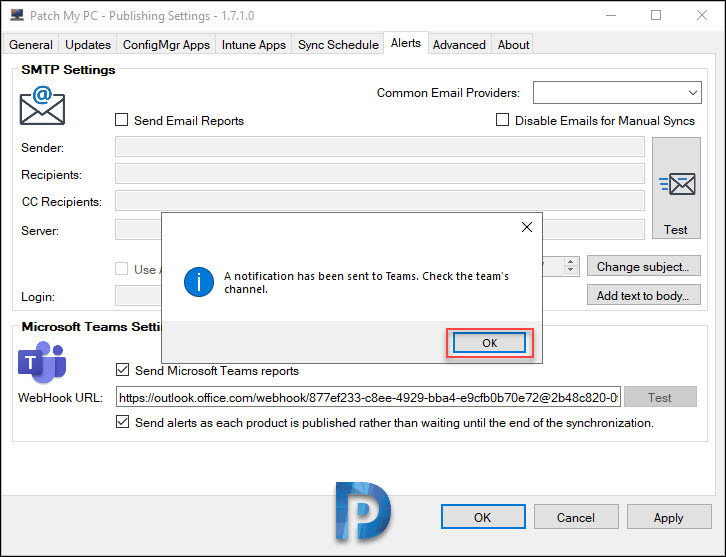Click the Microsoft Teams logo icon
The height and width of the screenshot is (557, 726).
[x=42, y=362]
